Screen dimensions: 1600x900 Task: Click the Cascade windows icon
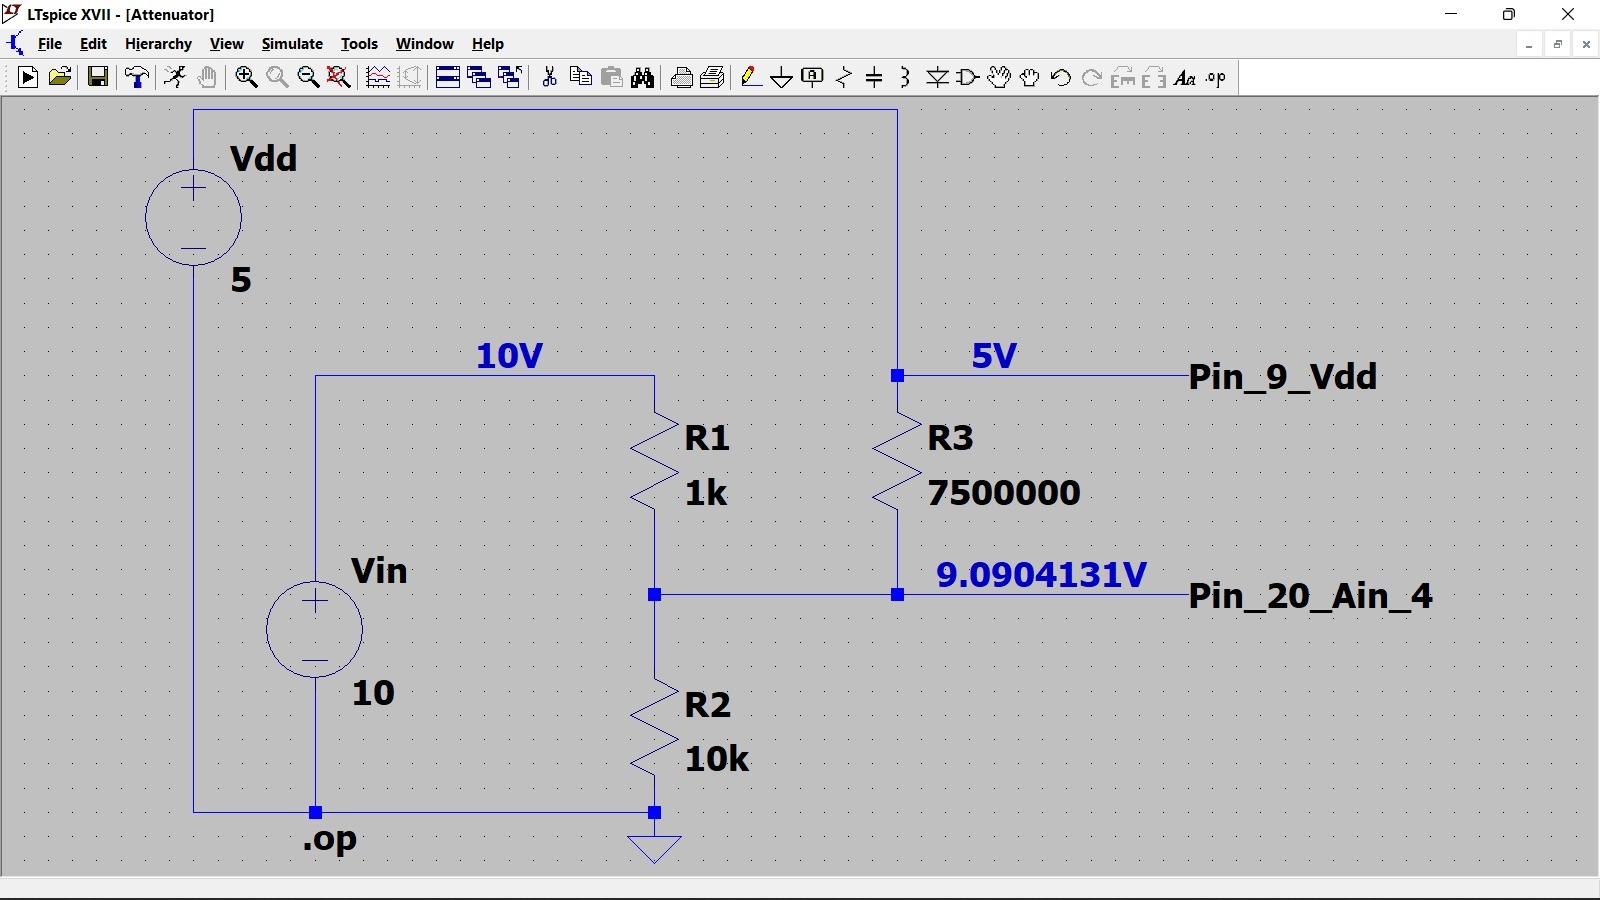coord(479,78)
